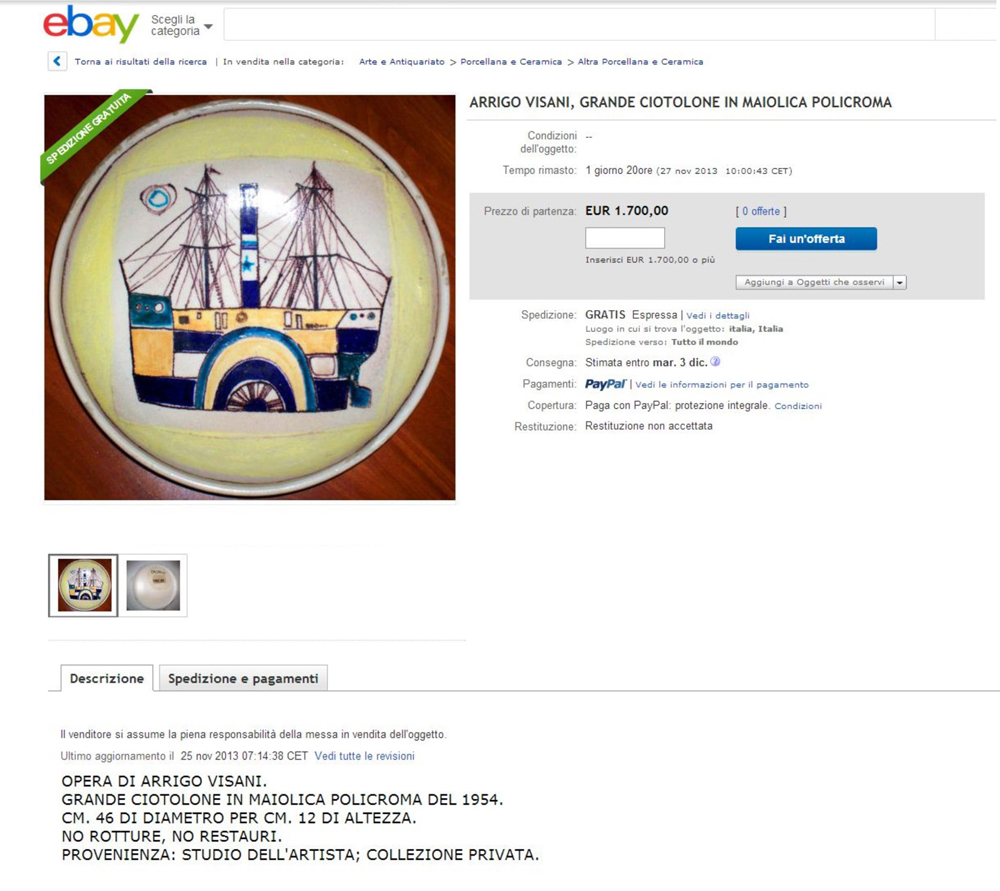Click the green Spedizione gratuita ribbon
Image resolution: width=1000 pixels, height=891 pixels.
92,132
